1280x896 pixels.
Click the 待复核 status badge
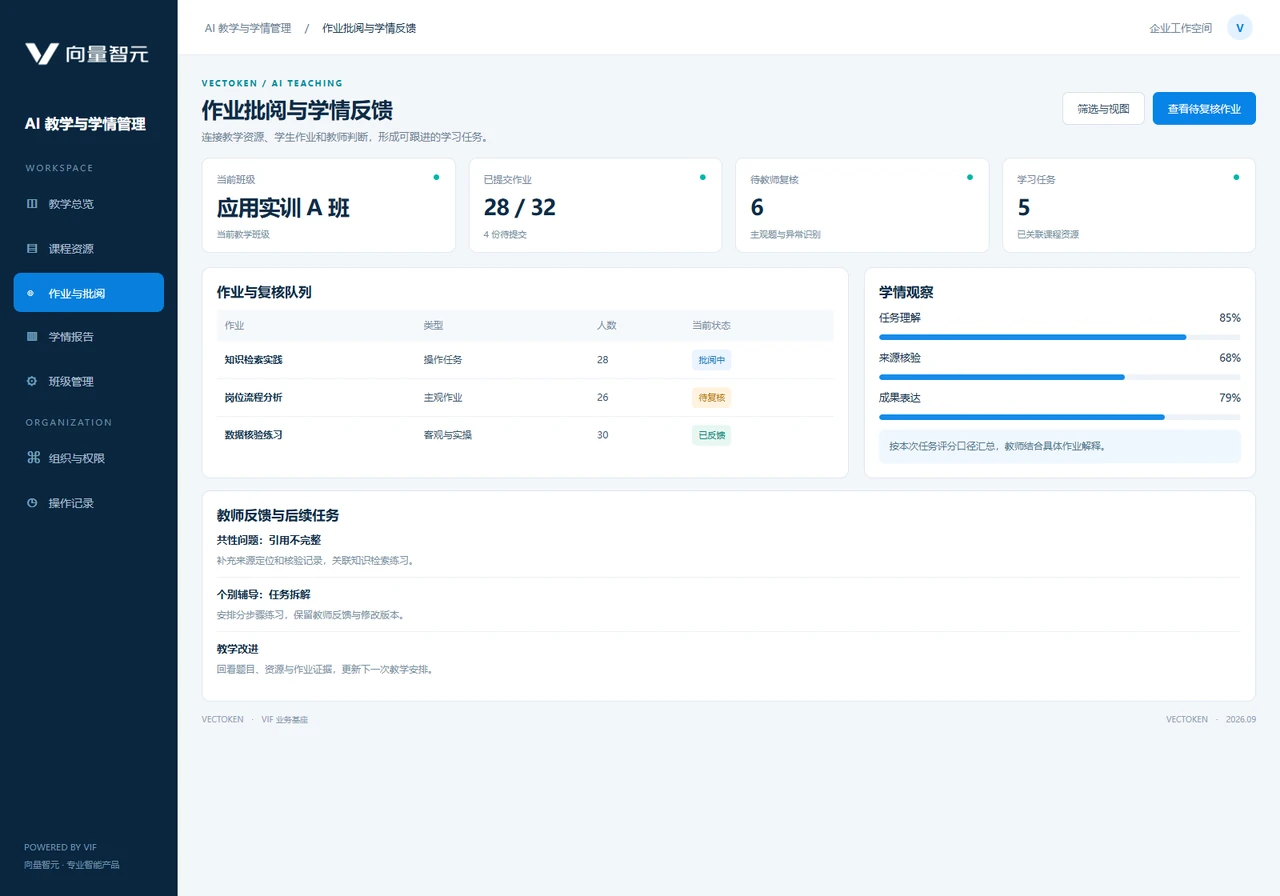pos(712,397)
